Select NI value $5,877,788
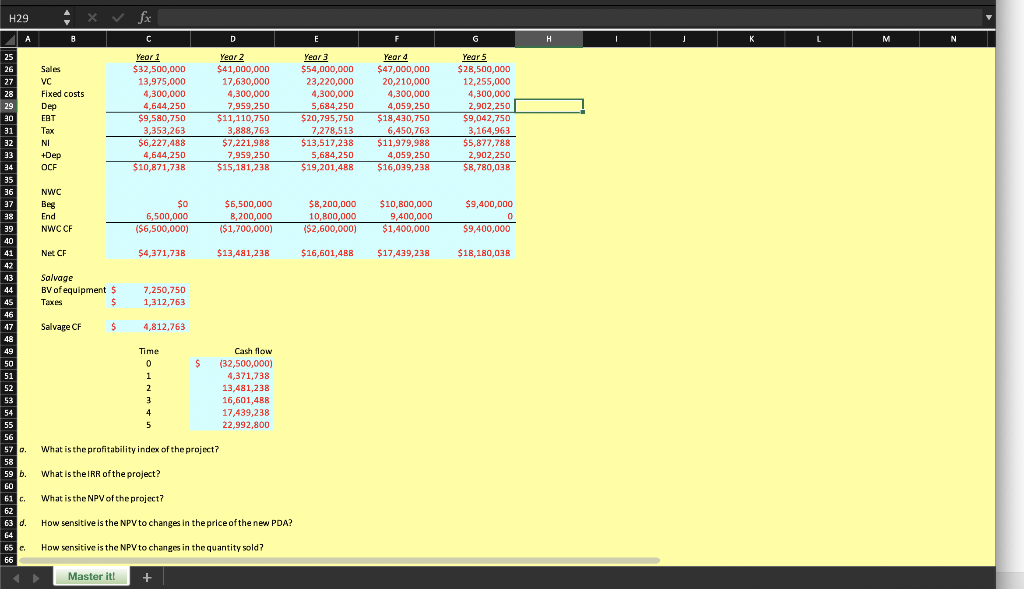This screenshot has height=589, width=1024. click(487, 143)
